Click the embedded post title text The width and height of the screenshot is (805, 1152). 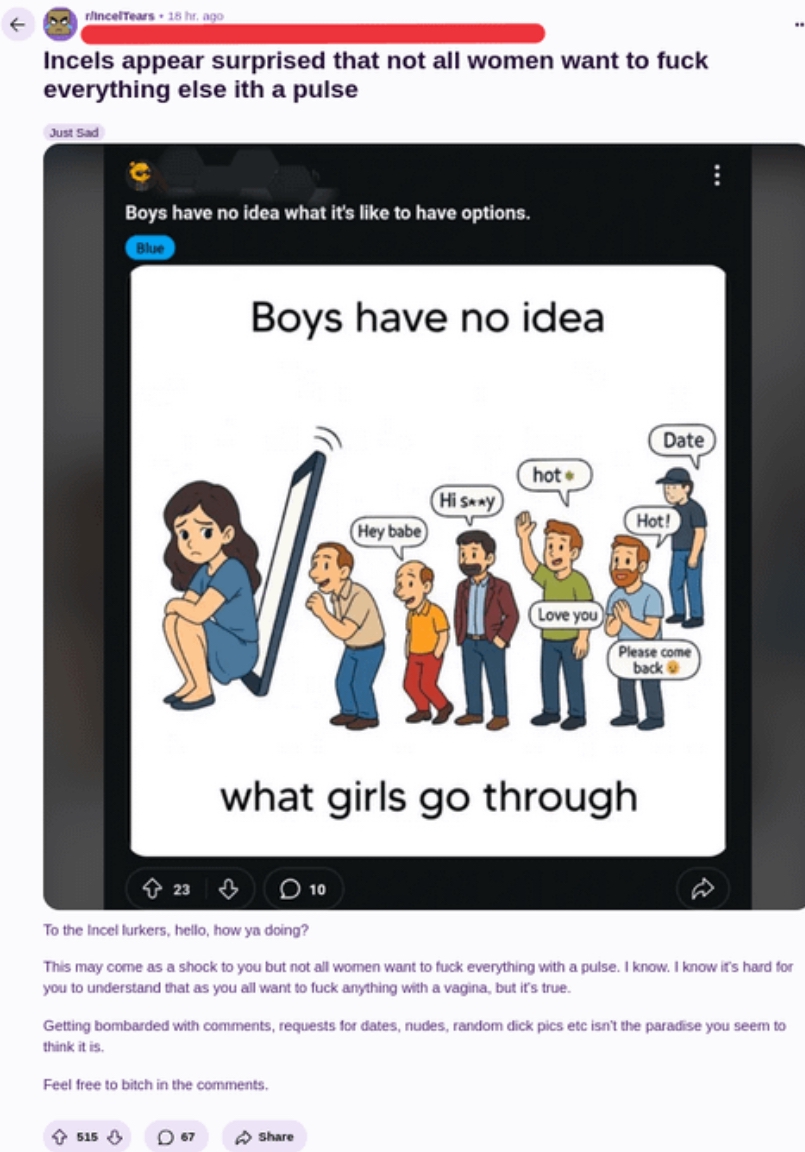point(328,213)
